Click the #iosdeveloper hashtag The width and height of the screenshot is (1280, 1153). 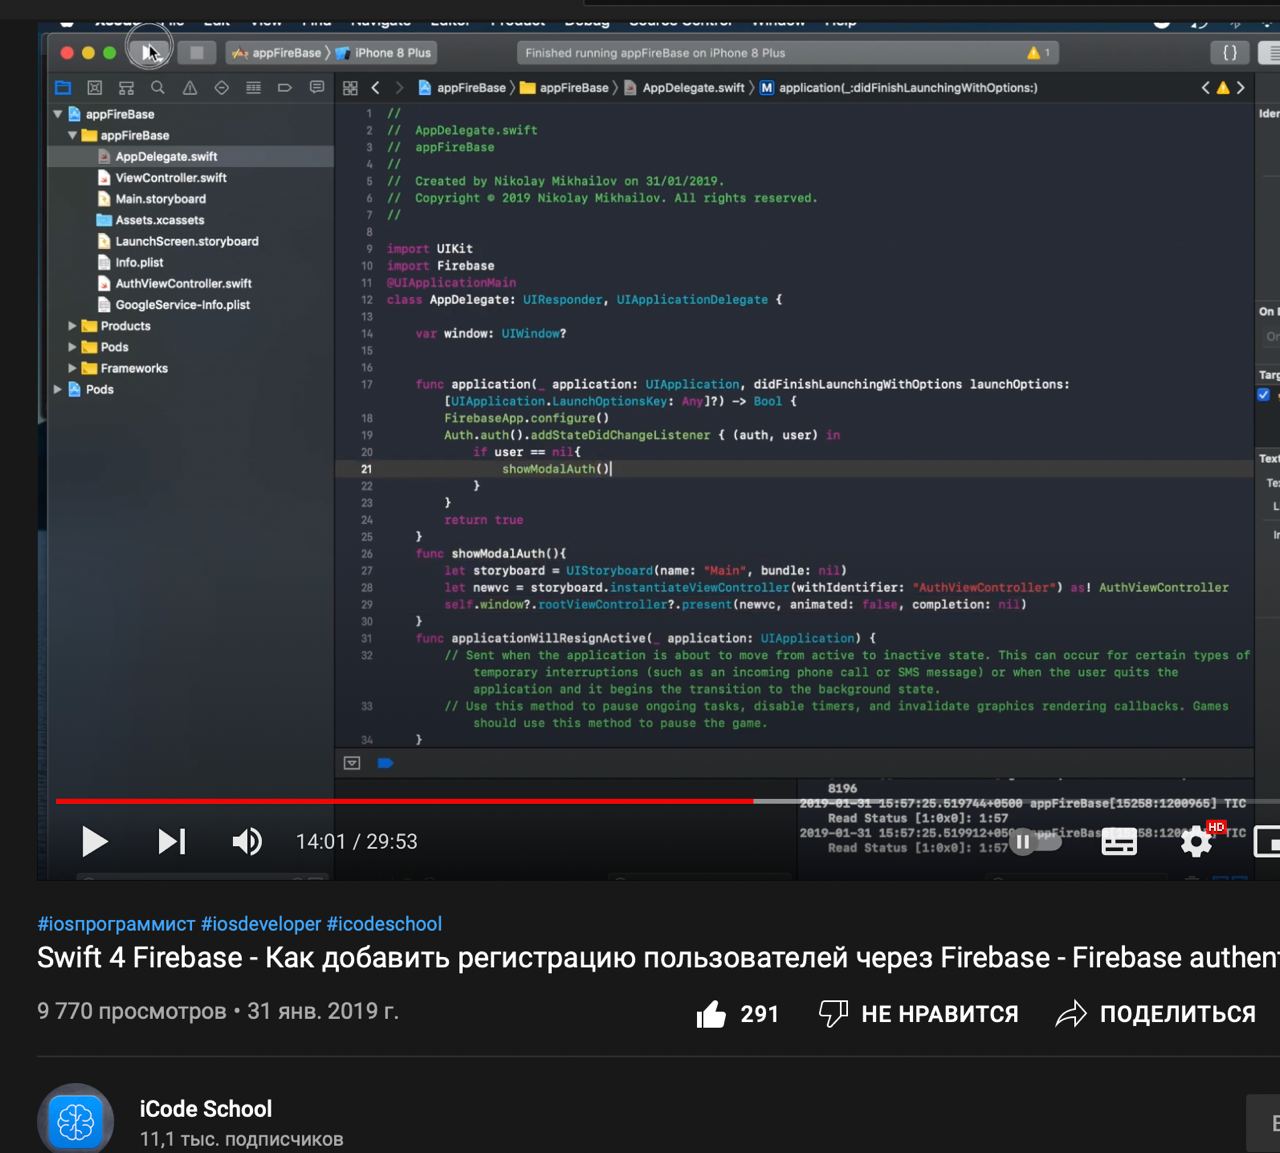click(x=261, y=924)
